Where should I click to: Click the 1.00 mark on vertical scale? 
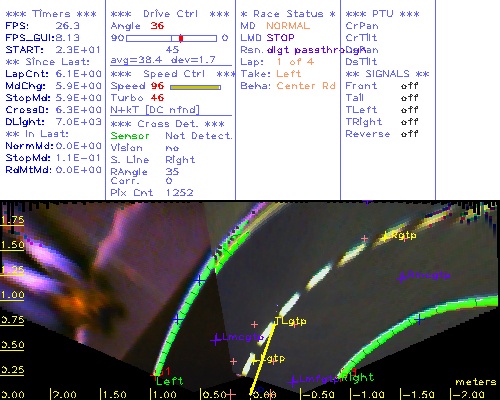coord(12,295)
